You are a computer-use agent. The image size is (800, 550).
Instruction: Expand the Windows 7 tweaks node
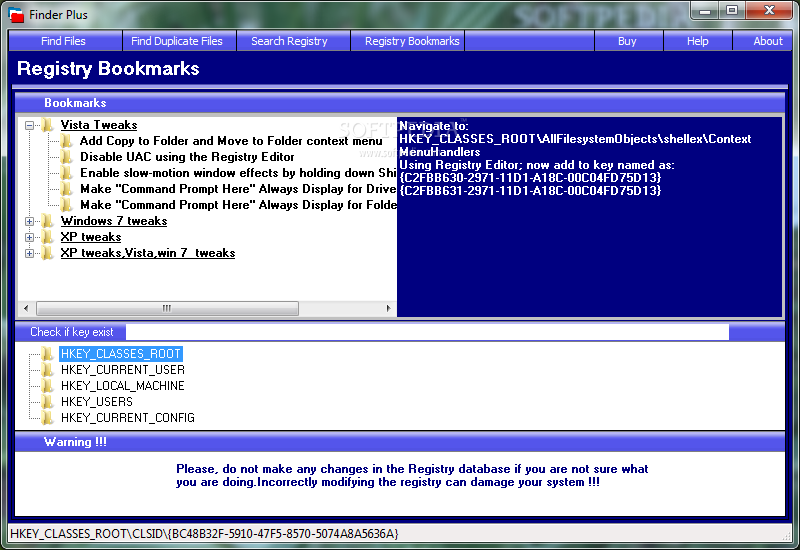point(29,221)
